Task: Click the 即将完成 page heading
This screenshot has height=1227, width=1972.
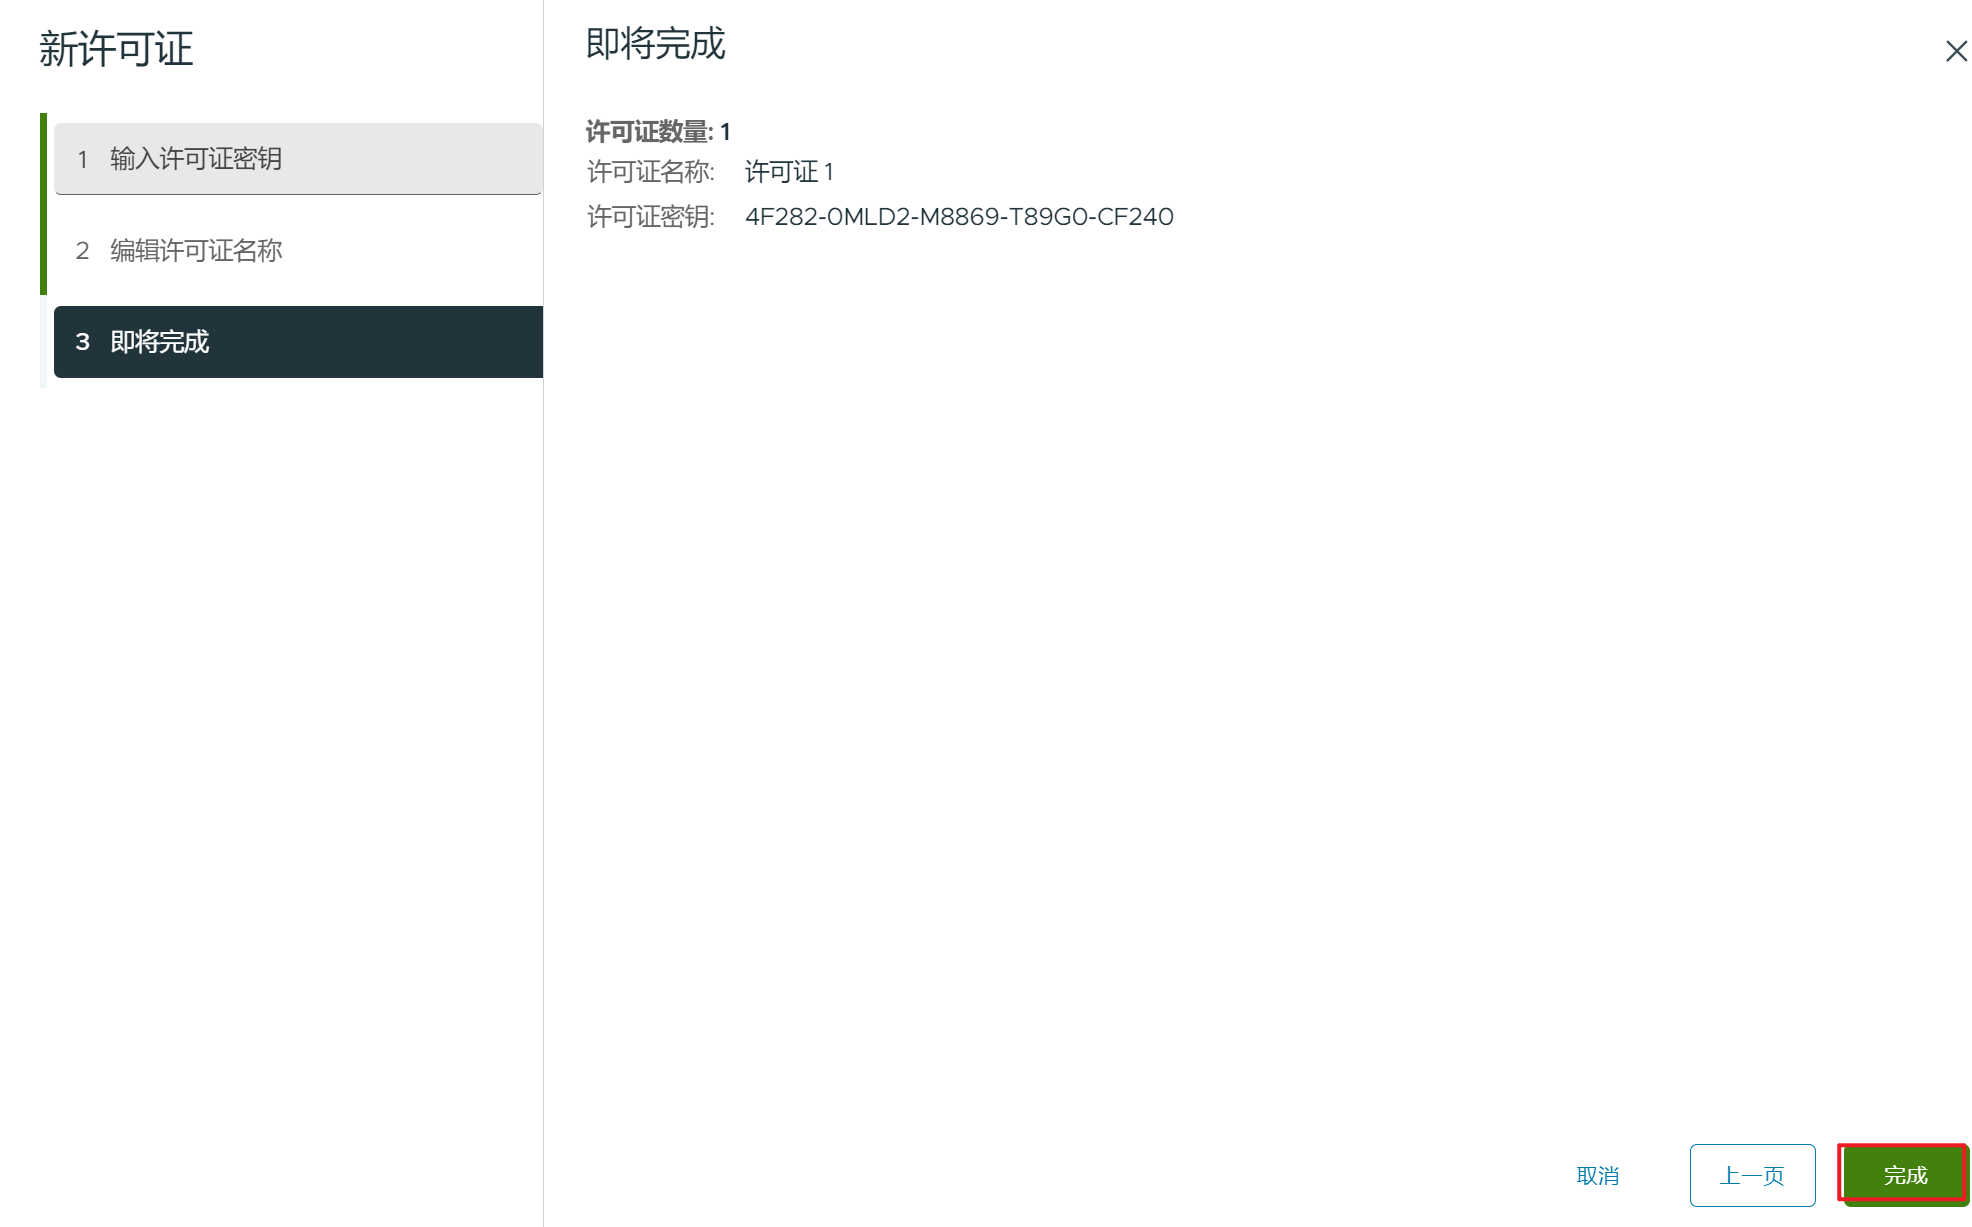Action: click(655, 44)
